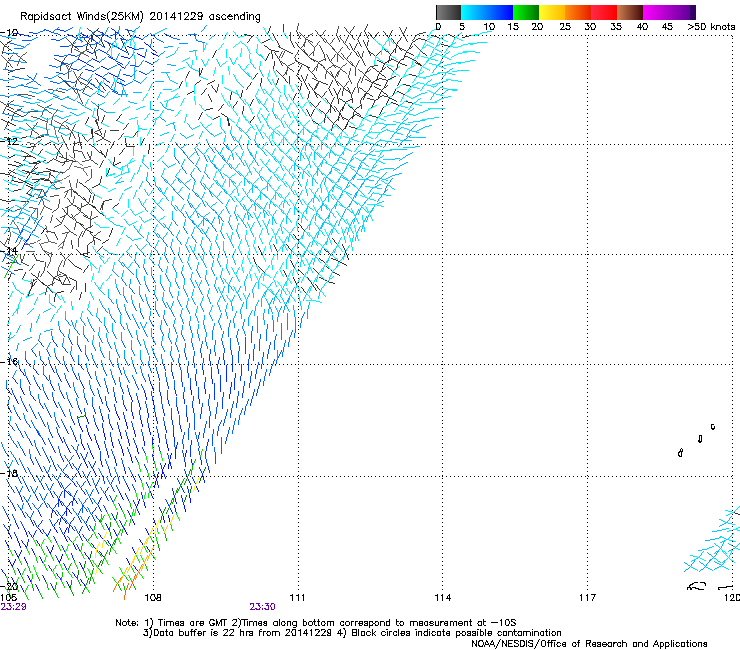The height and width of the screenshot is (650, 740).
Task: Click the red 30-35 knots legend swatch
Action: 604,12
